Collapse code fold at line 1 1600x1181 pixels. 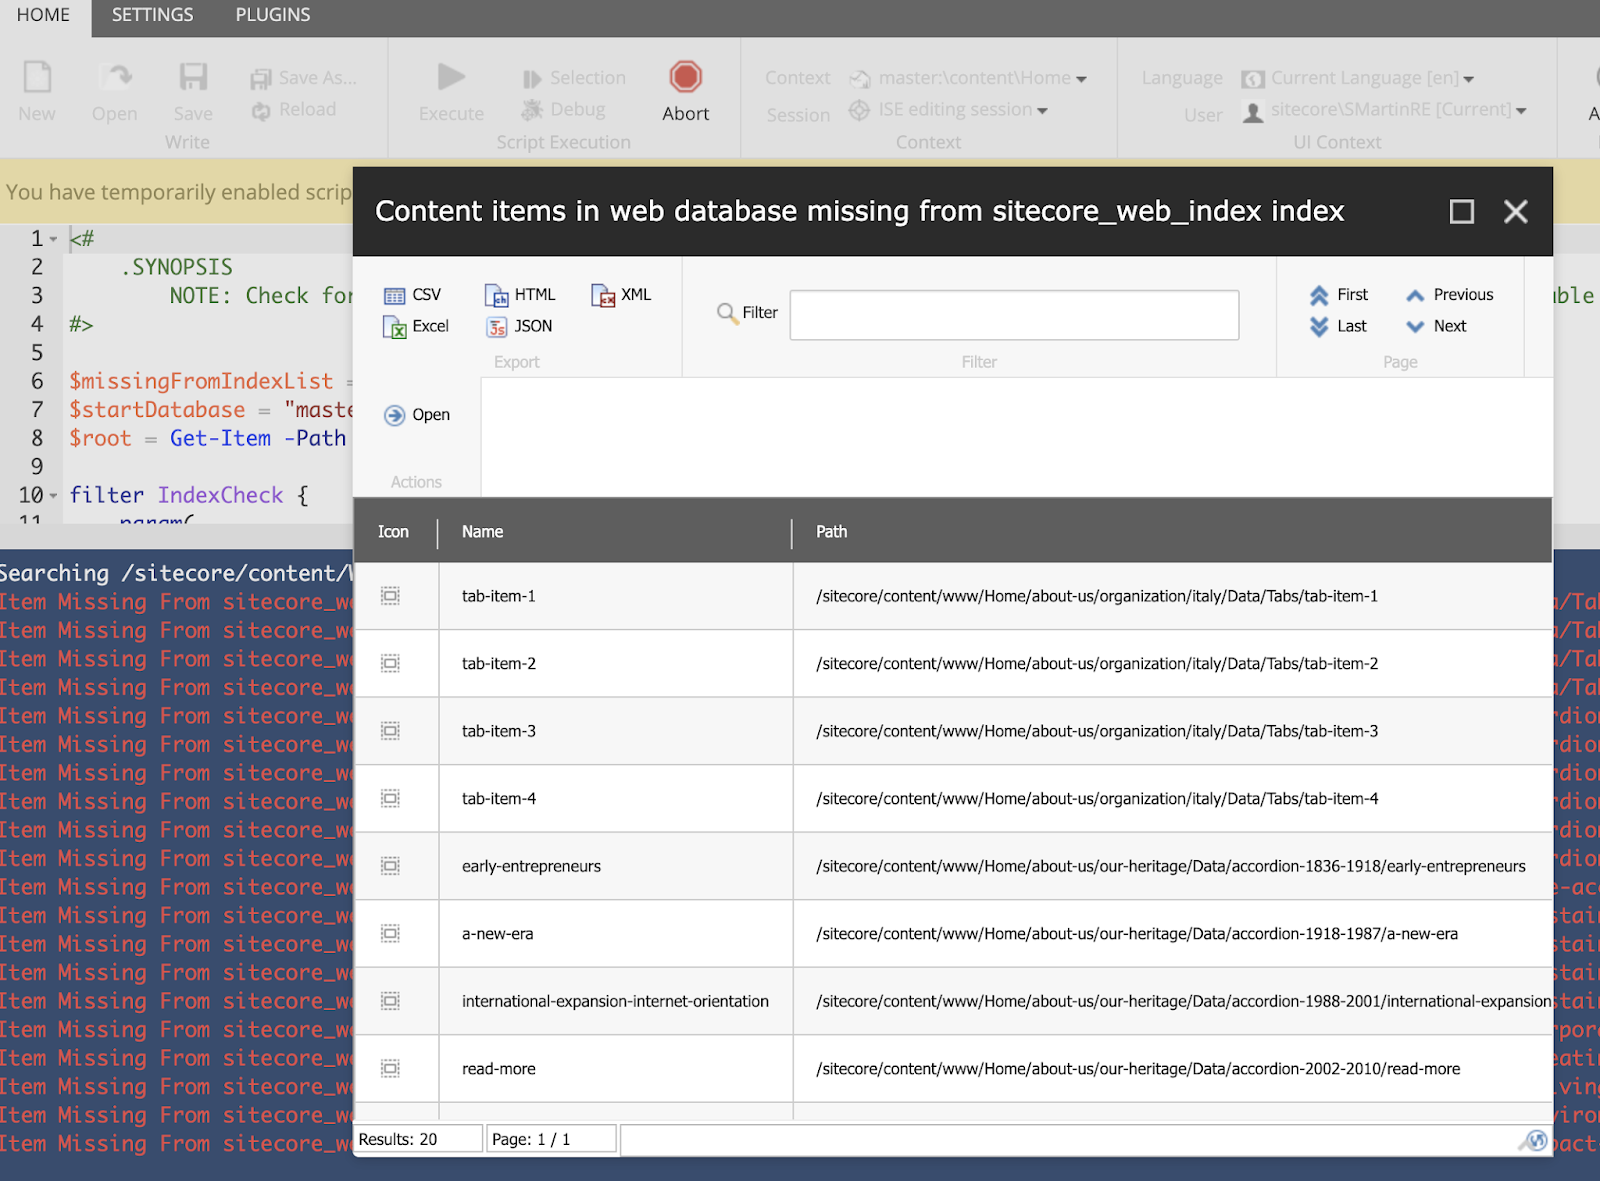(x=54, y=239)
